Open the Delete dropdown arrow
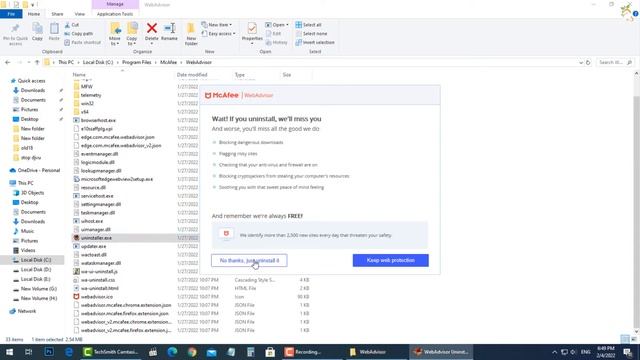This screenshot has width=640, height=360. coord(151,44)
